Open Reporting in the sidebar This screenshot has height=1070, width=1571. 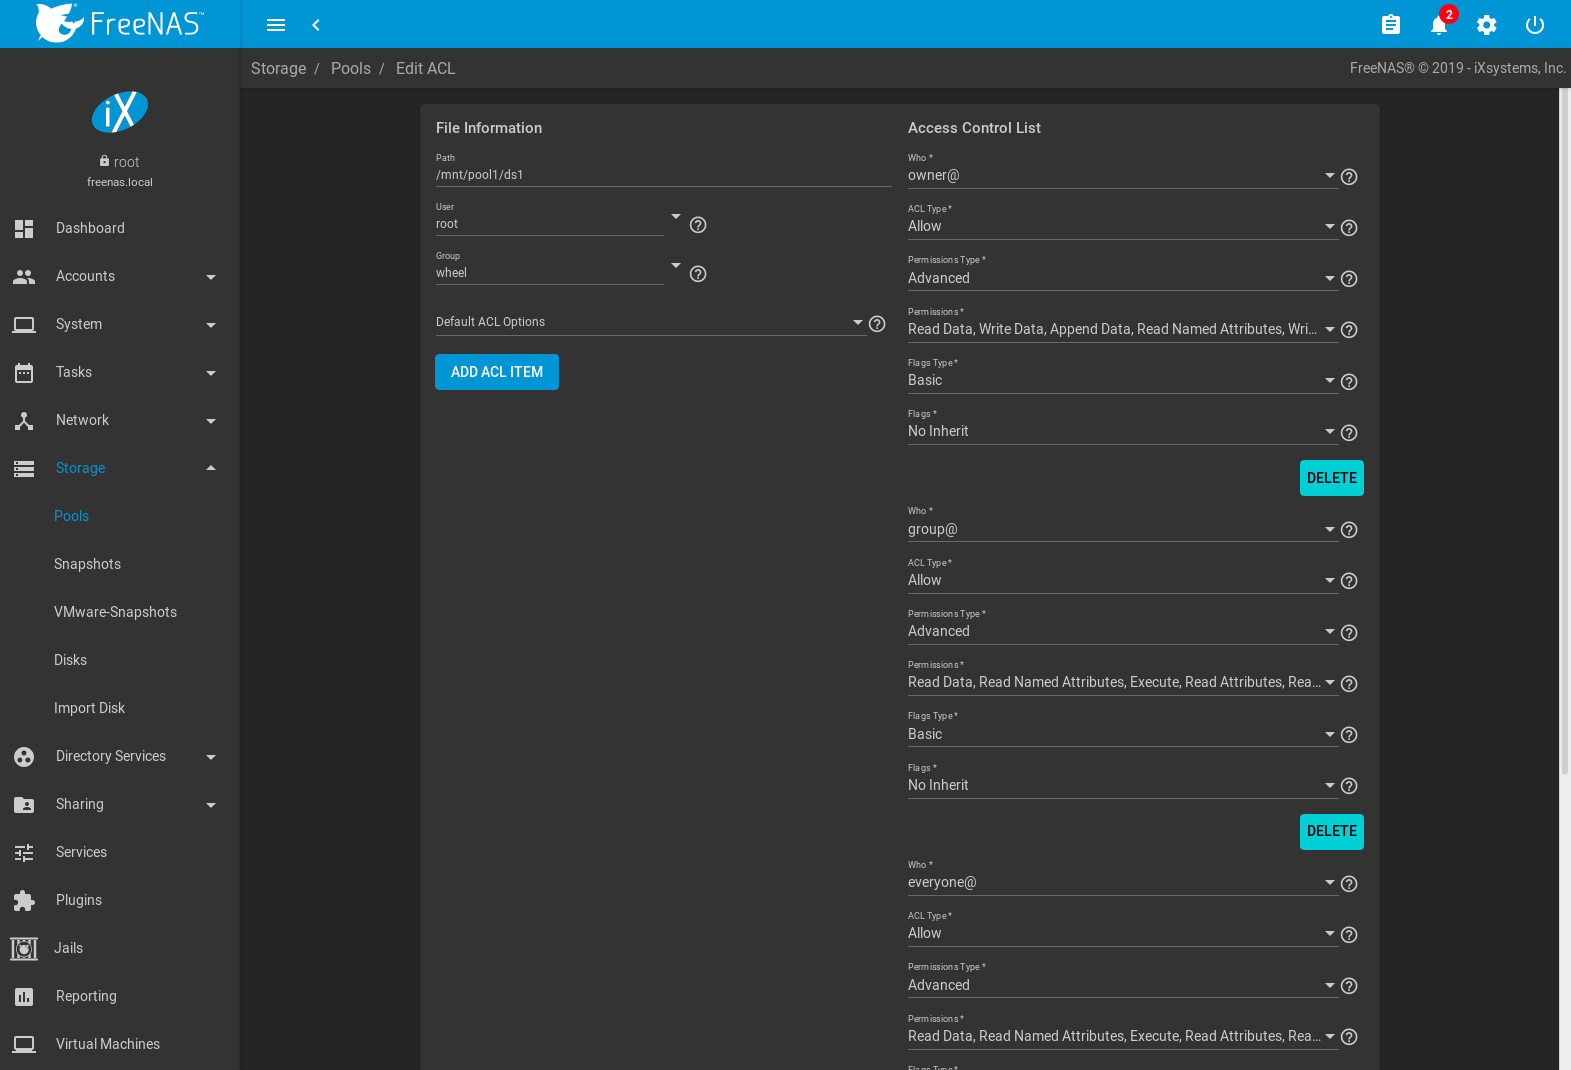[x=120, y=996]
